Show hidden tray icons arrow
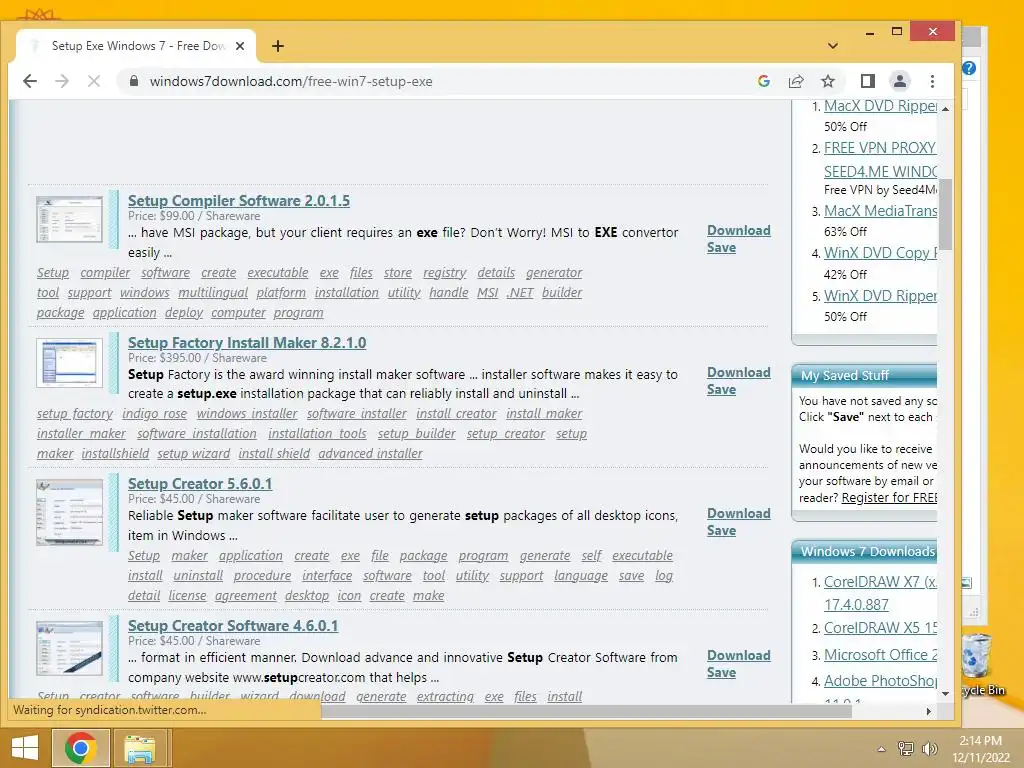Screen dimensions: 1024x768 pyautogui.click(x=882, y=749)
